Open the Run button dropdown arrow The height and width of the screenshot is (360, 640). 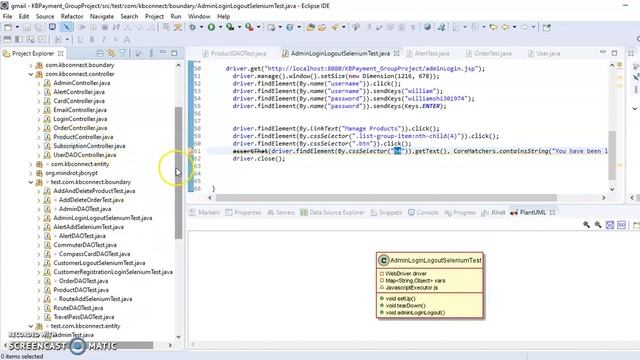tap(220, 27)
